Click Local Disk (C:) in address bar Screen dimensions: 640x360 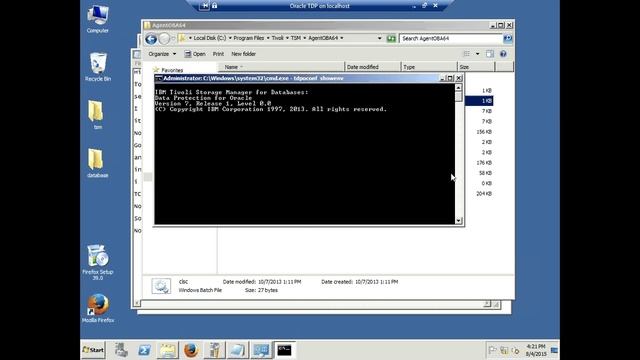point(210,38)
